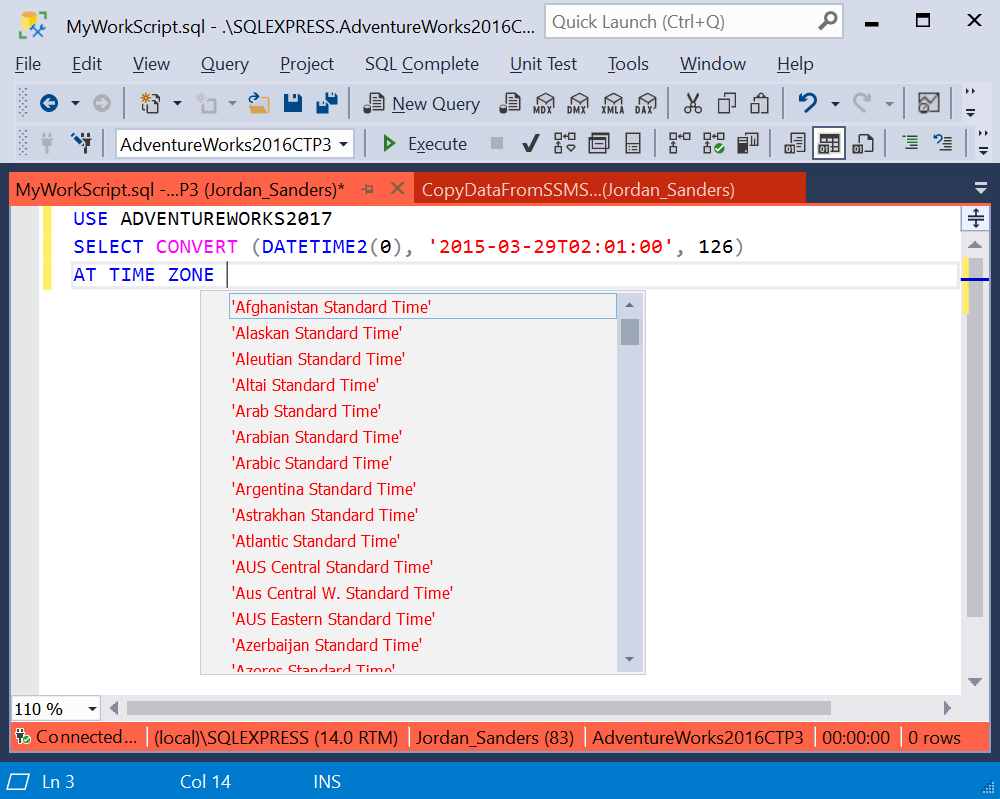The height and width of the screenshot is (799, 1000).
Task: Open the Undo history dropdown arrow
Action: [x=835, y=103]
